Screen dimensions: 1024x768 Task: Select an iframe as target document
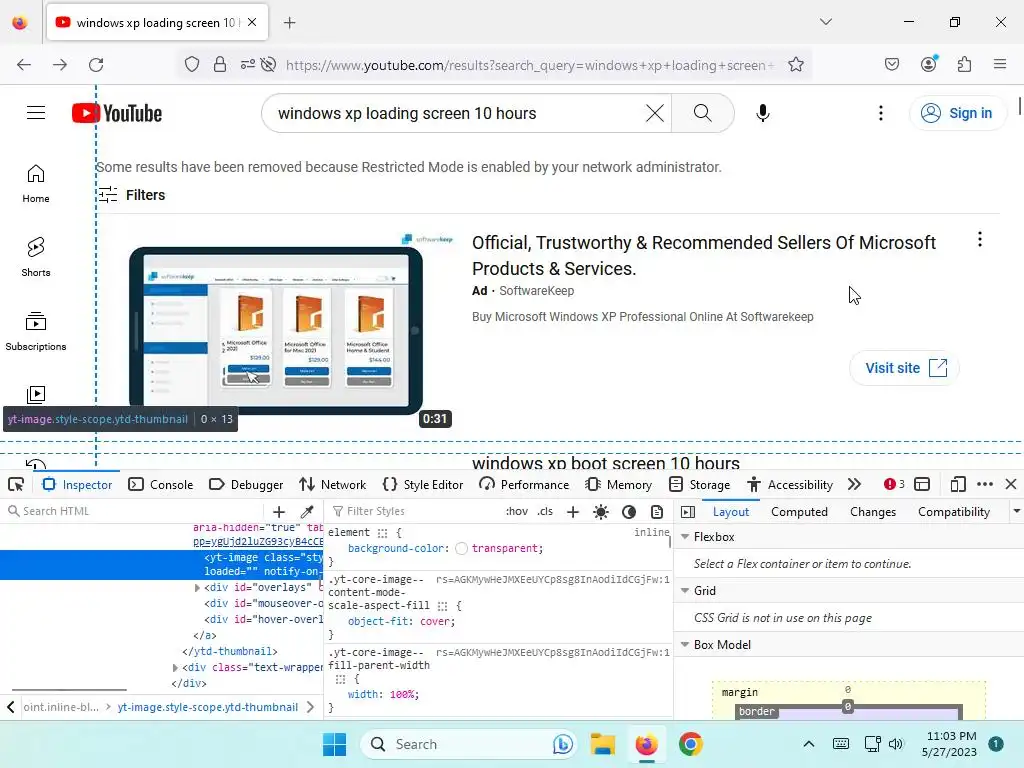click(x=922, y=485)
